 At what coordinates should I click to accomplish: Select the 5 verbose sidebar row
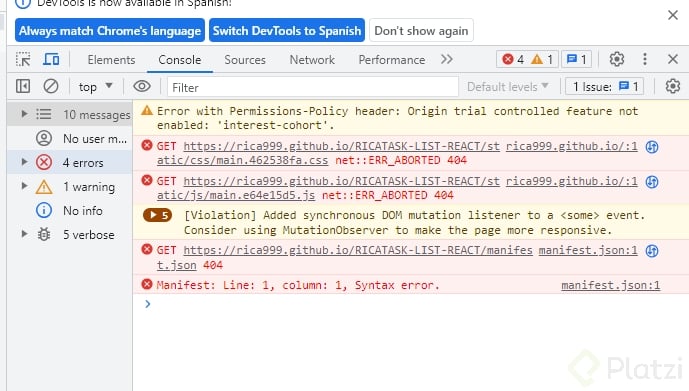[70, 235]
